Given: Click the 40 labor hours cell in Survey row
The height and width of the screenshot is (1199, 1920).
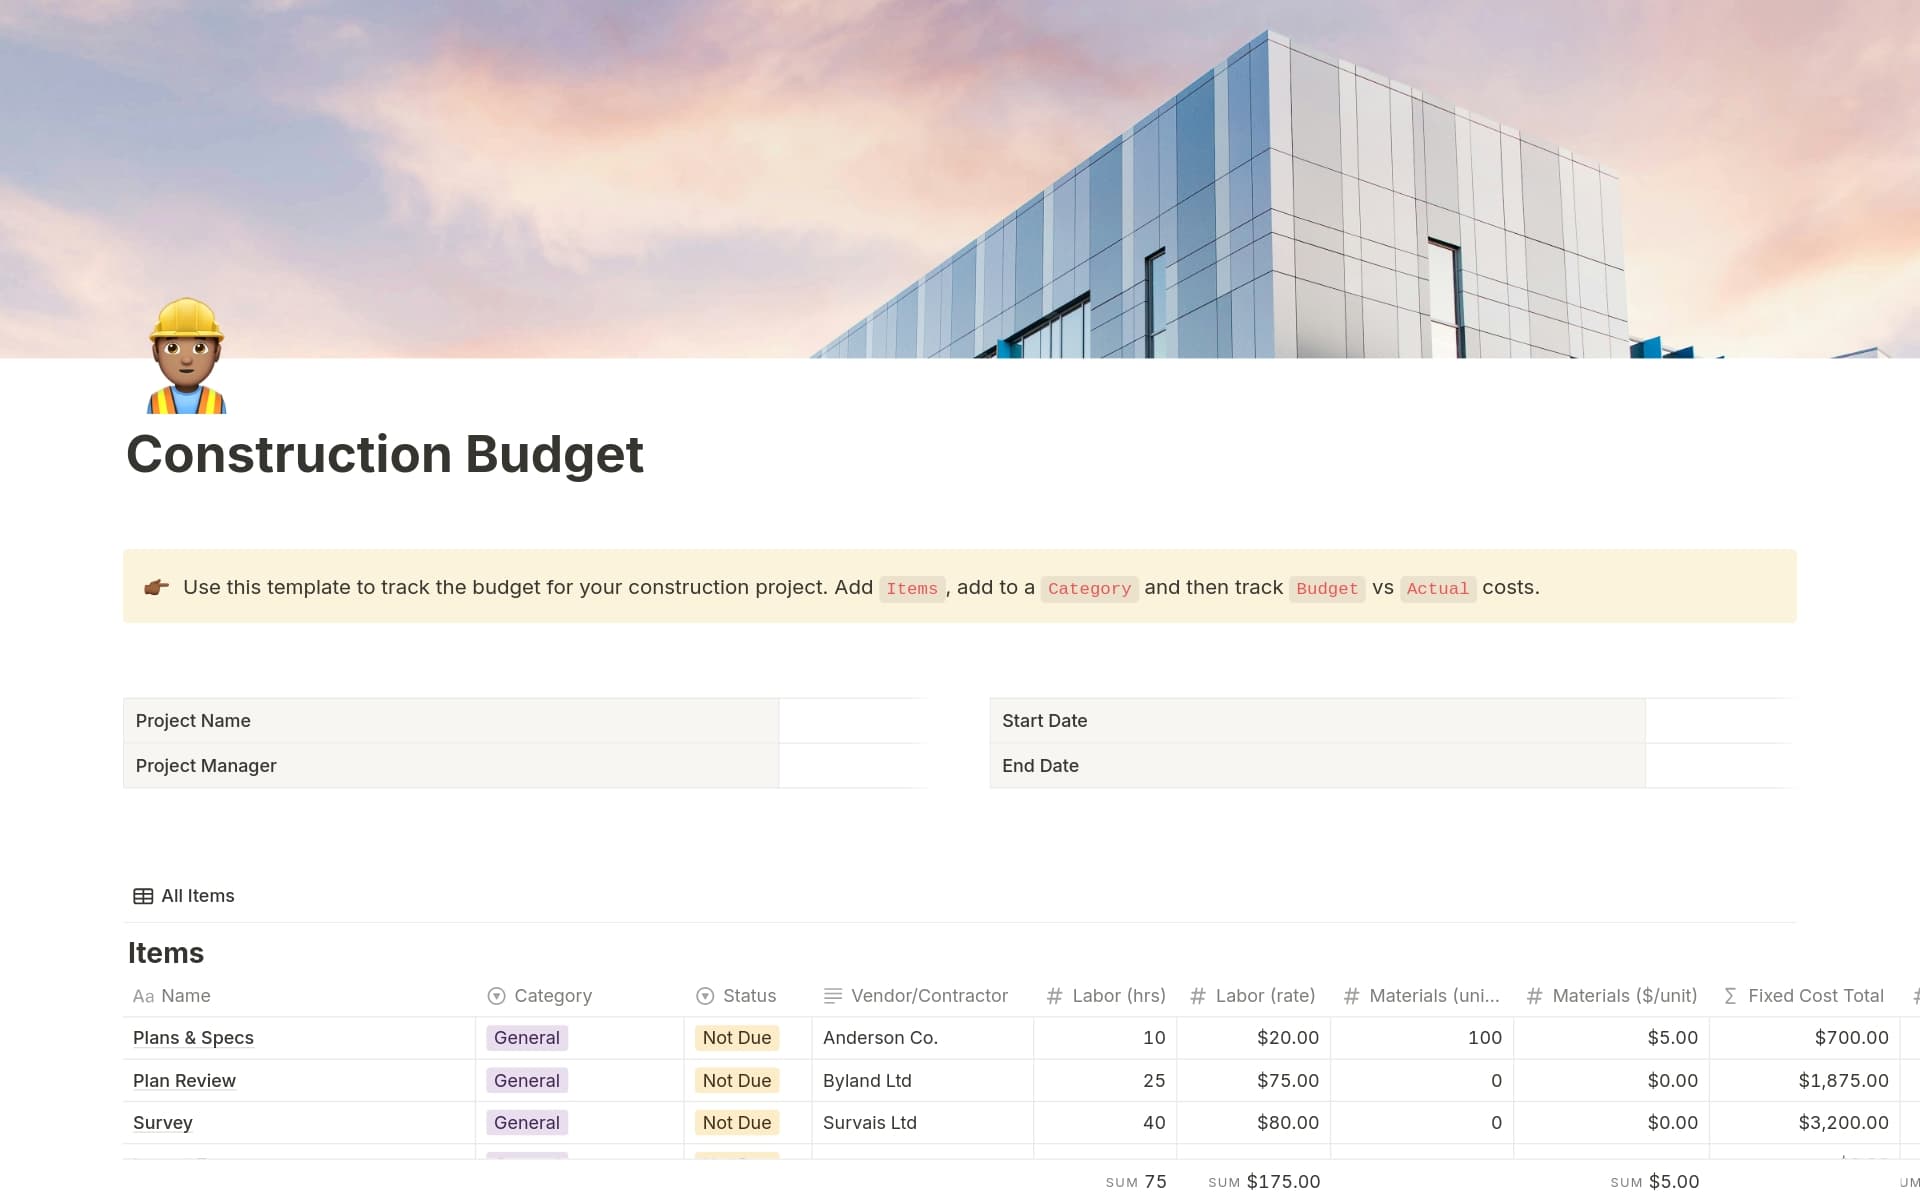Looking at the screenshot, I should 1105,1123.
